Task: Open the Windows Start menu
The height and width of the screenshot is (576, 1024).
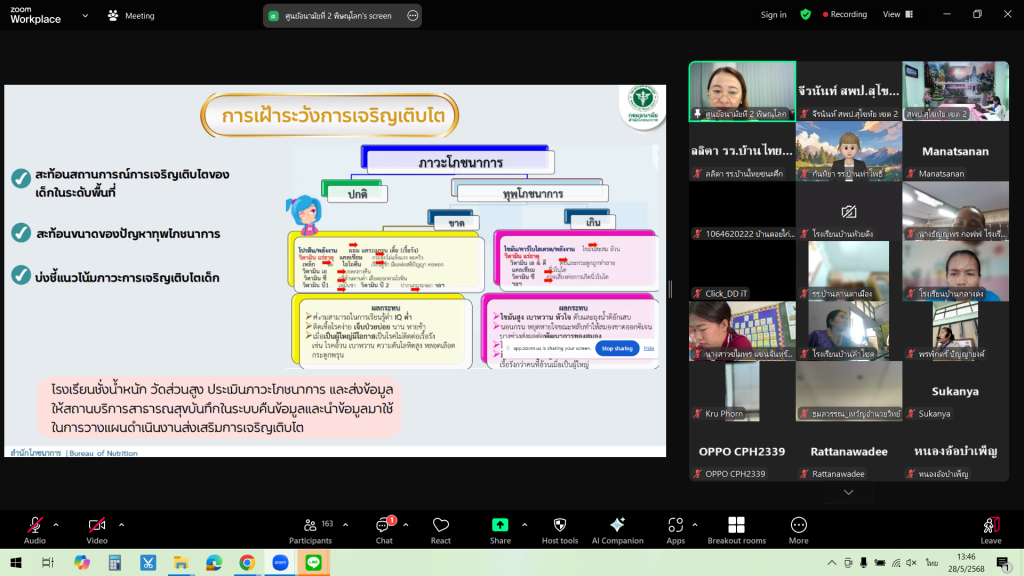Action: [x=16, y=562]
